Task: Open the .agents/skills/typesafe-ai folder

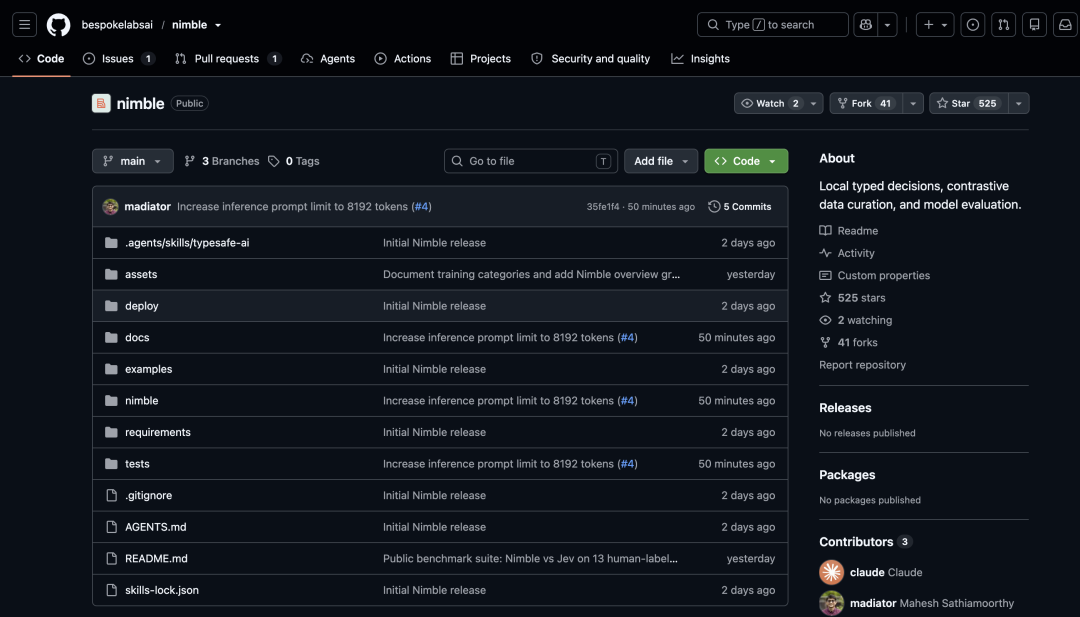Action: tap(187, 243)
